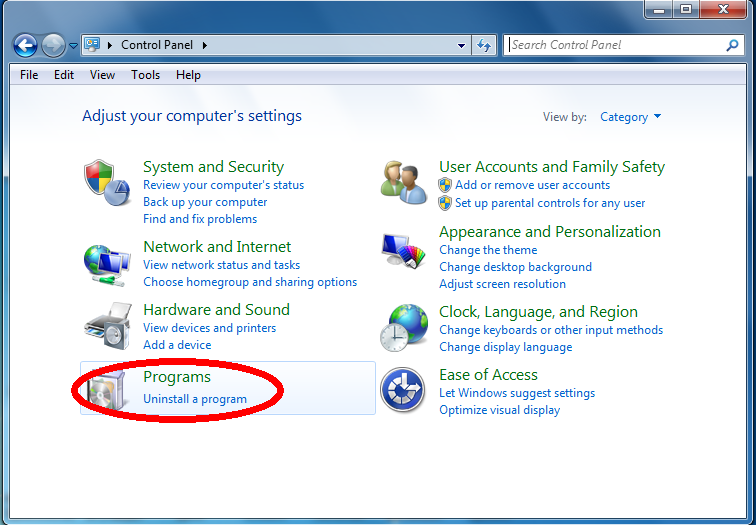
Task: Click Change desktop background
Action: point(515,267)
